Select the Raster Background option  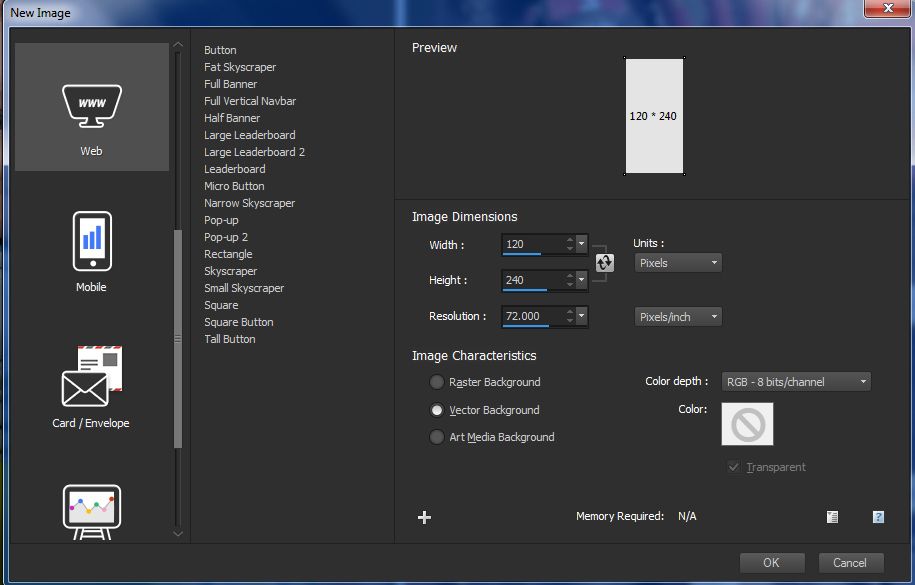point(436,382)
